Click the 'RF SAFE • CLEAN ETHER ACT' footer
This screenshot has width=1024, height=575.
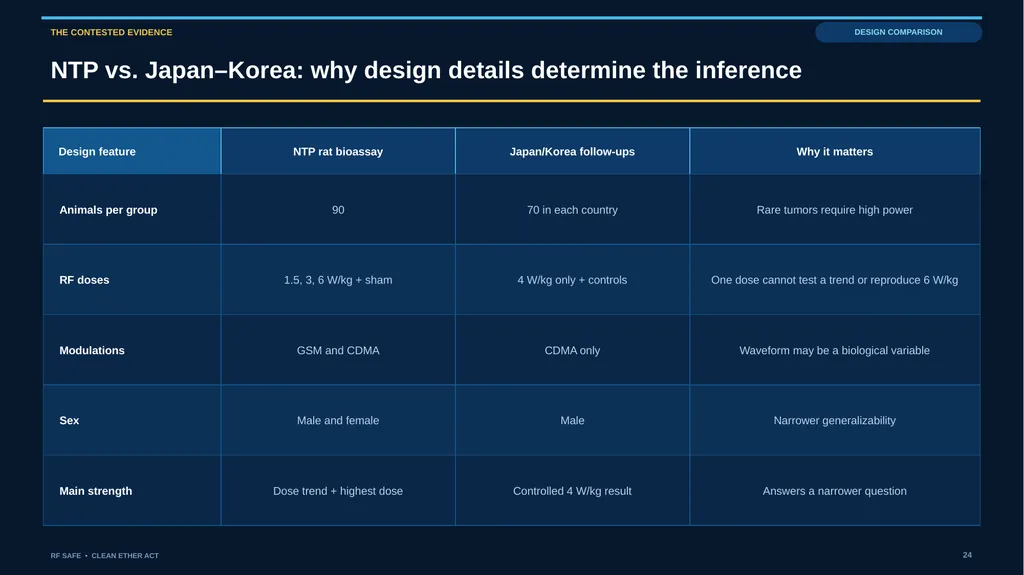coord(104,555)
